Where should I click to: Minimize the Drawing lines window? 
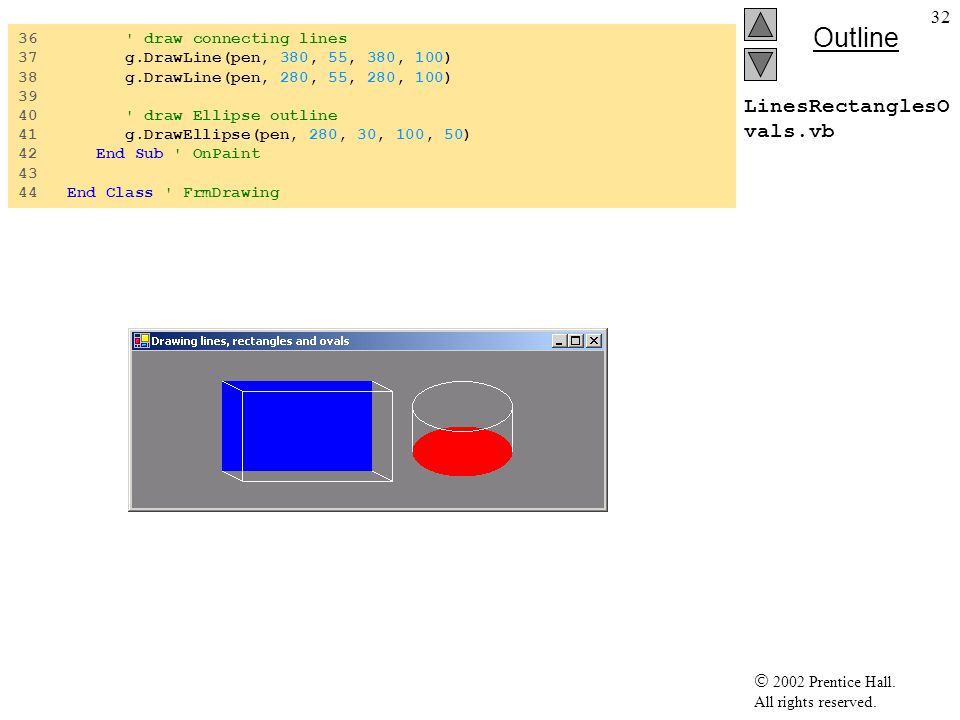558,341
